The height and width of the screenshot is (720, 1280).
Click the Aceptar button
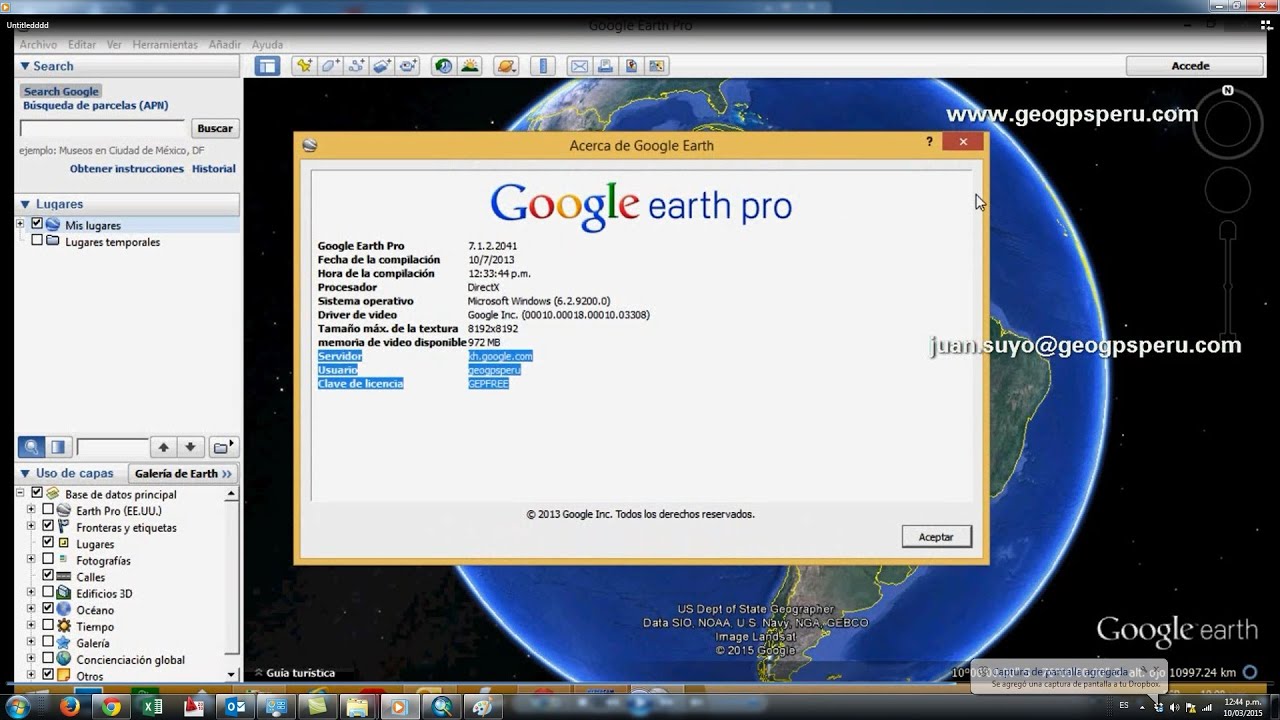pos(936,537)
